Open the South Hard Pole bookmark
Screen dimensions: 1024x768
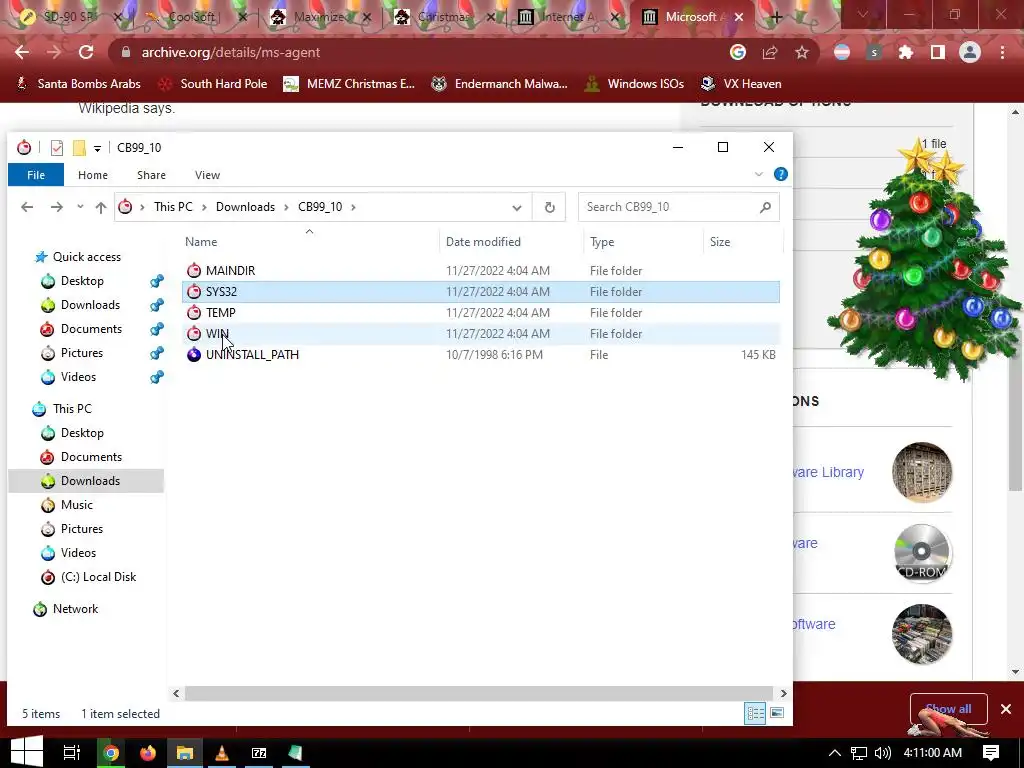213,84
